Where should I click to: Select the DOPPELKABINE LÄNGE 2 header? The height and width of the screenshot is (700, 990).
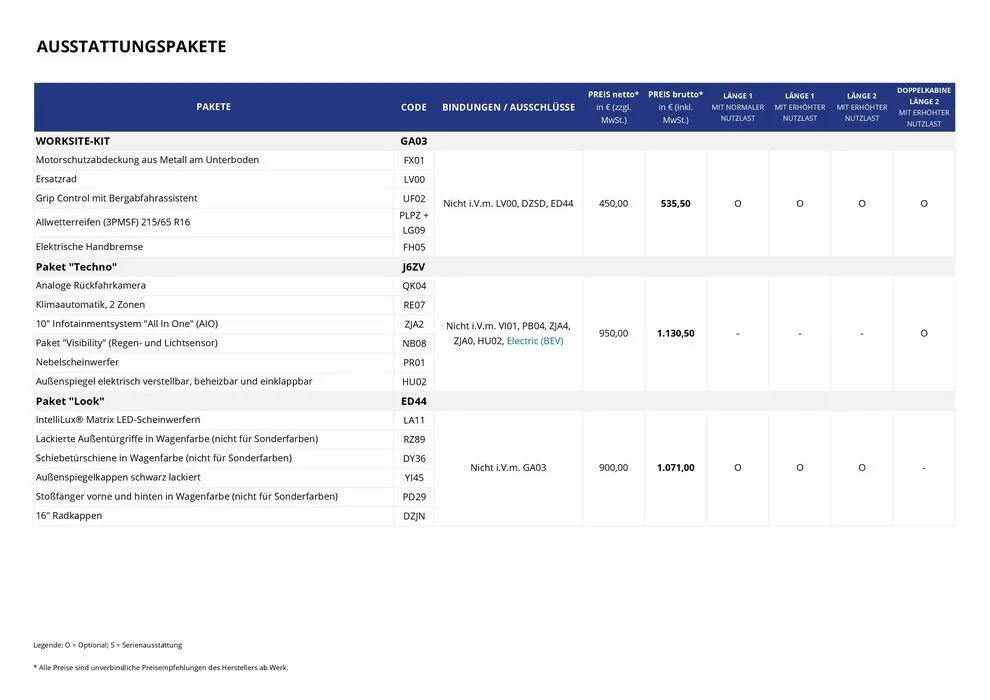[x=923, y=106]
